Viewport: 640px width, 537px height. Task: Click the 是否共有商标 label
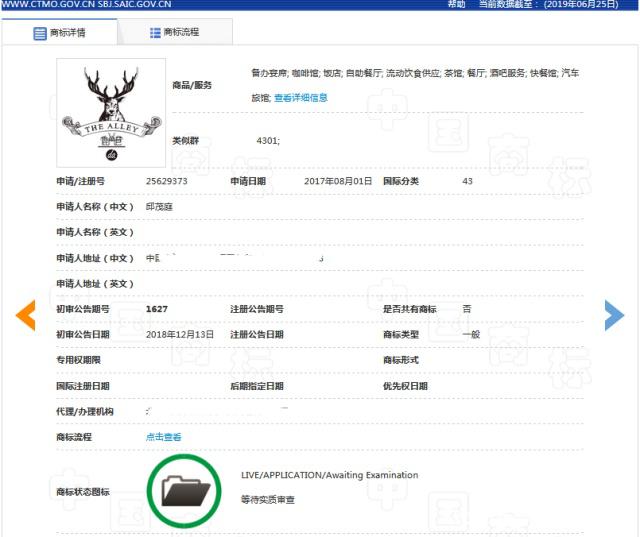click(409, 309)
